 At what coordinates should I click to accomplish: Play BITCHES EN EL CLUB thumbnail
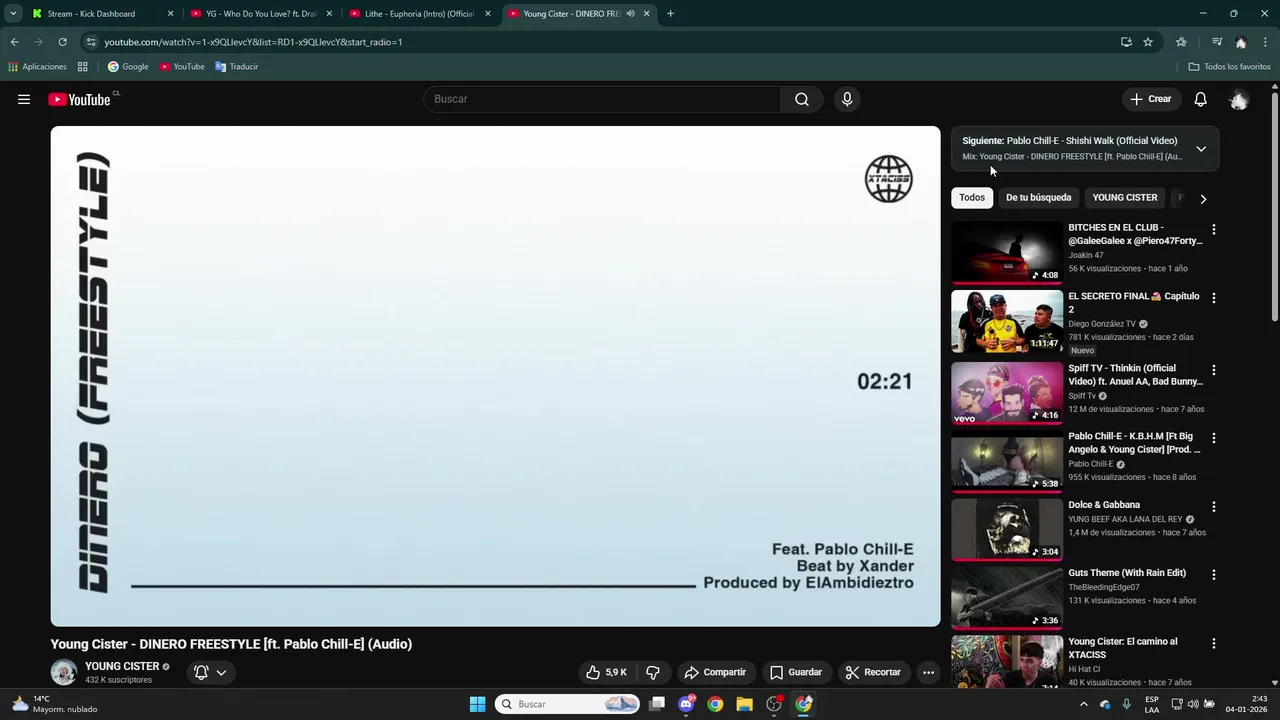[1007, 253]
